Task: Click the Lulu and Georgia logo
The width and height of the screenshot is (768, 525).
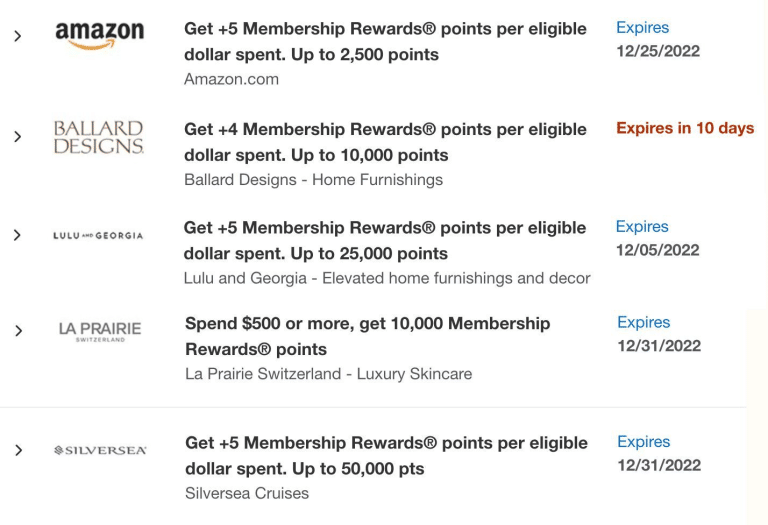Action: [98, 236]
